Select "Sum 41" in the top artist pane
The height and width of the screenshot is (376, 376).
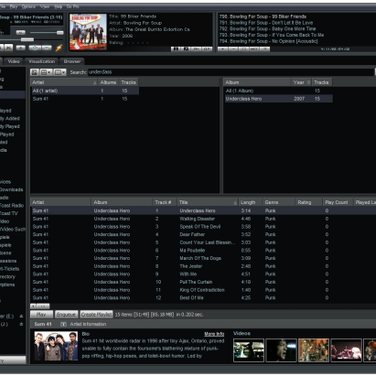tap(85, 99)
